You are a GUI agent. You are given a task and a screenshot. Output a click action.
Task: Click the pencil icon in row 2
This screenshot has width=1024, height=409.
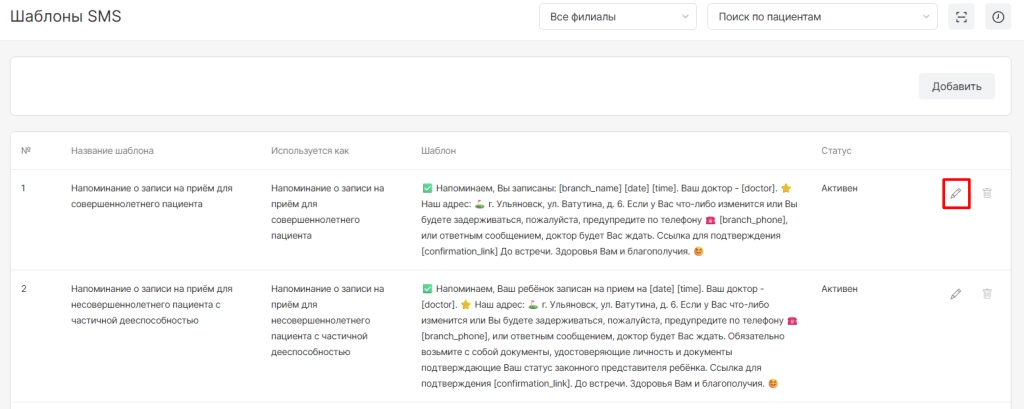956,293
